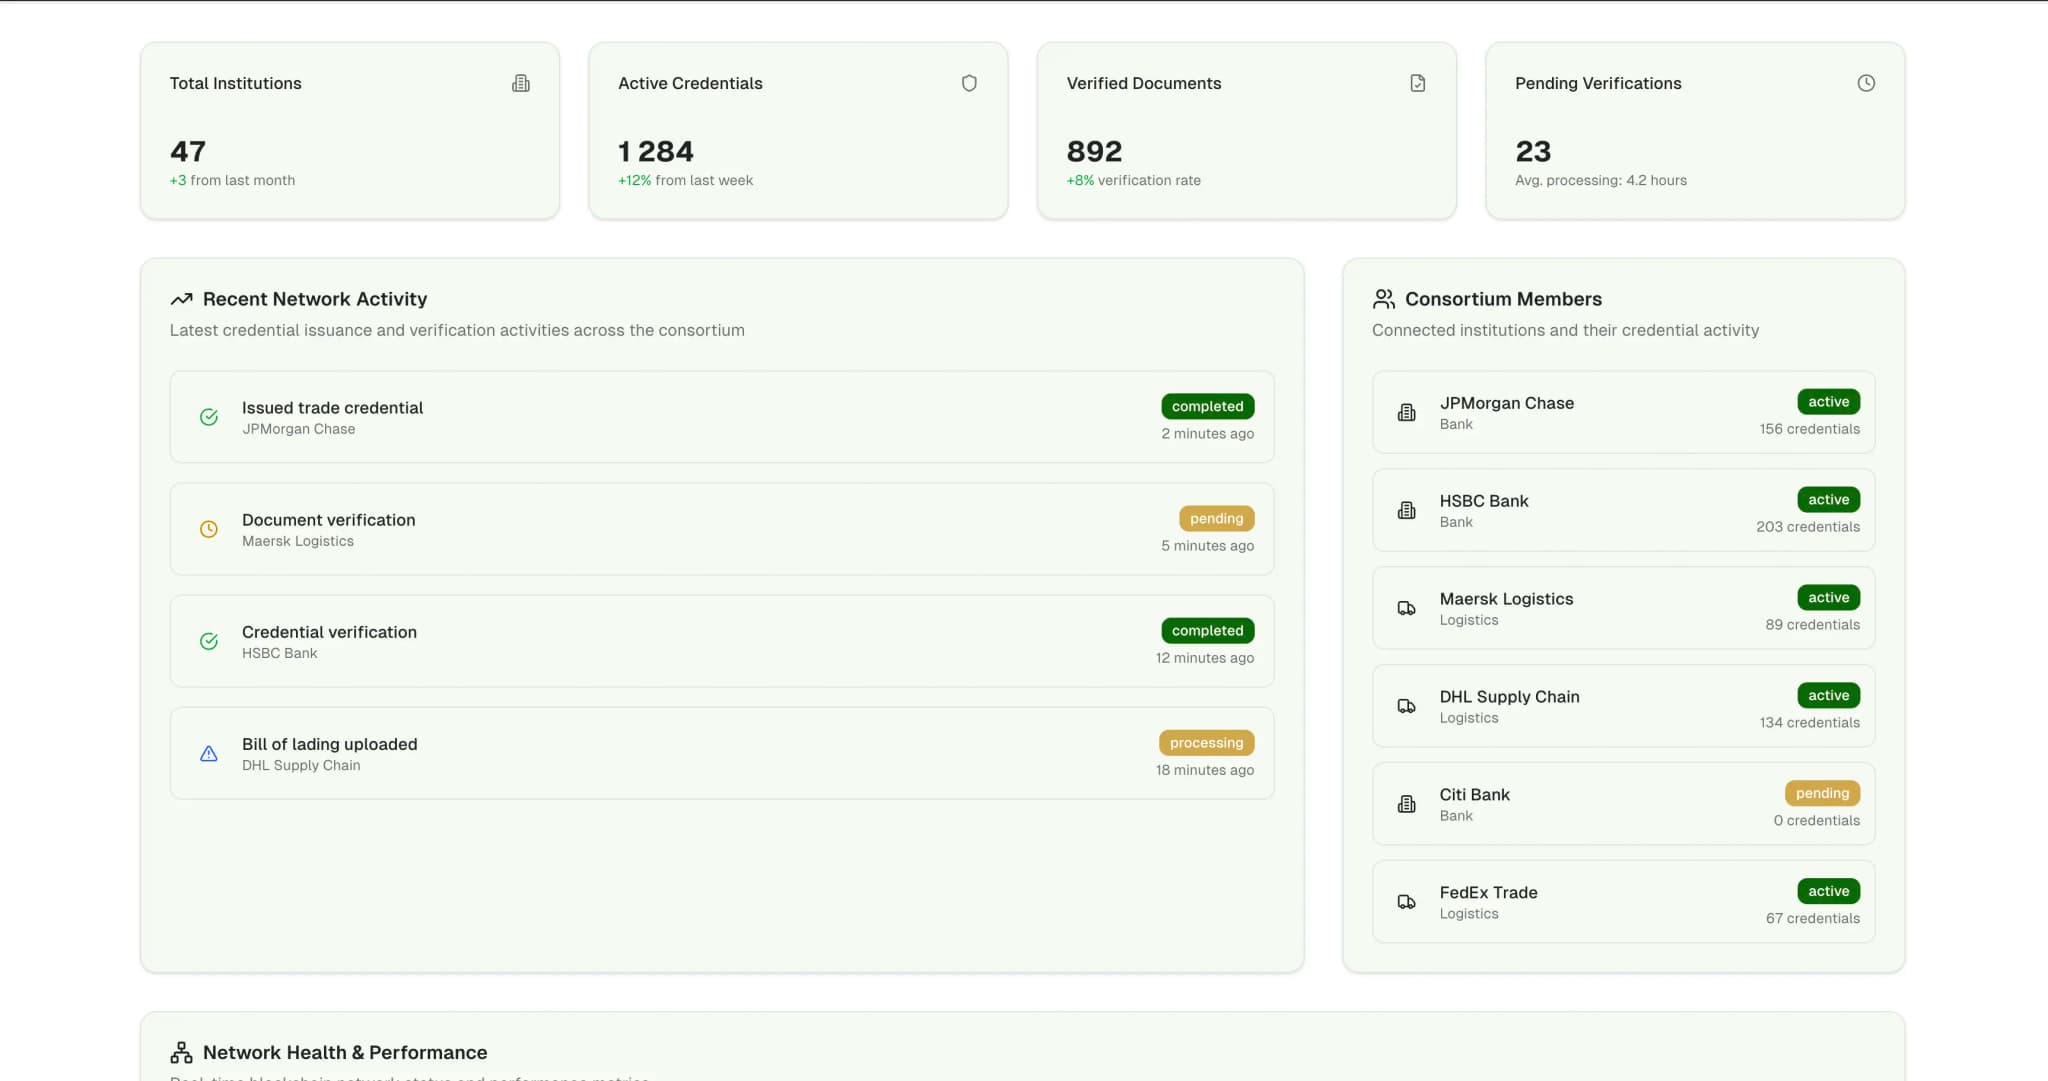Click the bank icon next to JPMorgan Chase
The image size is (2048, 1081).
pos(1407,412)
